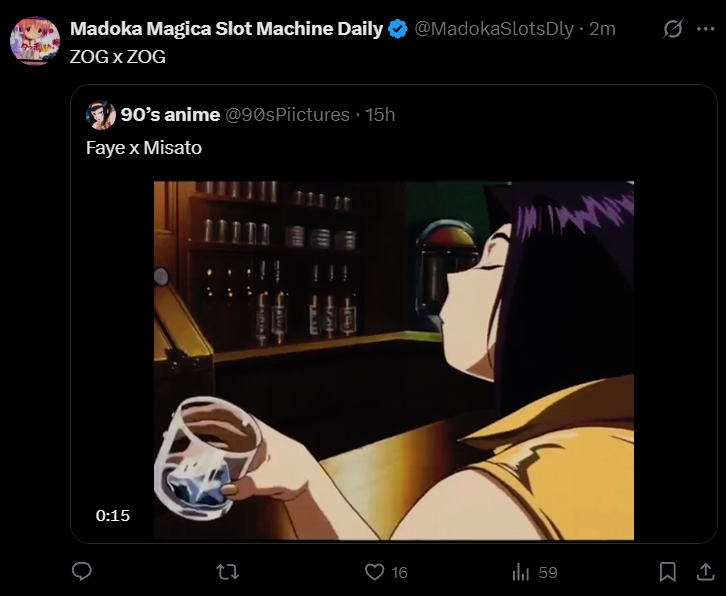Click the 0:15 video duration label
Viewport: 726px width, 596px height.
113,516
